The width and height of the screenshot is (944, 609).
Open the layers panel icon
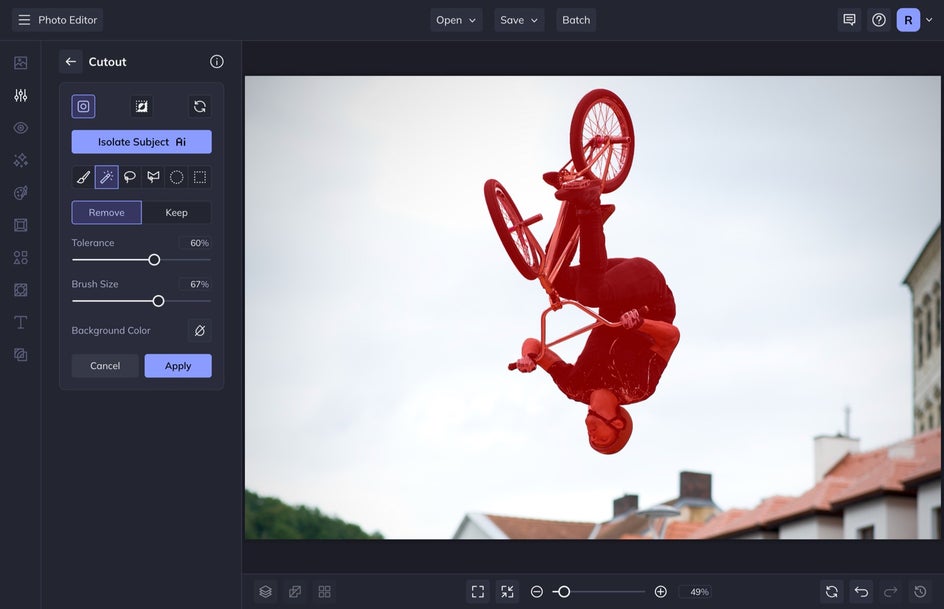pos(265,592)
